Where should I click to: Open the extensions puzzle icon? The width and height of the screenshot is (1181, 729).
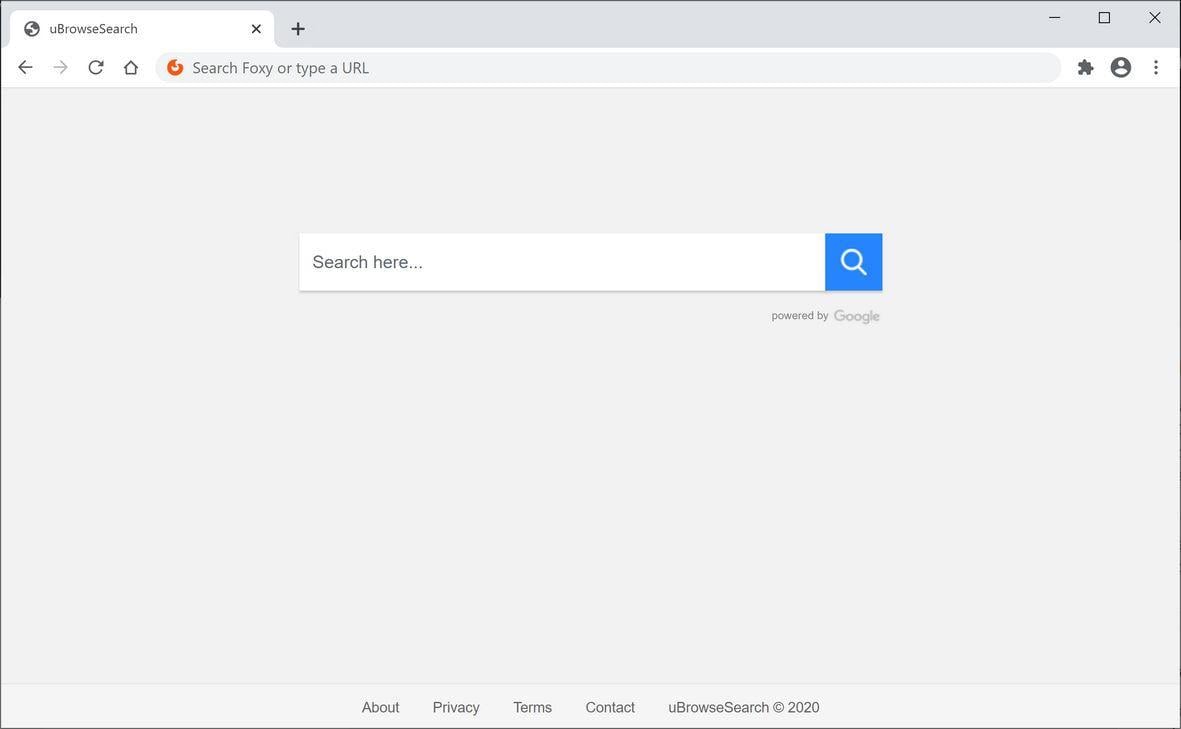(x=1085, y=67)
